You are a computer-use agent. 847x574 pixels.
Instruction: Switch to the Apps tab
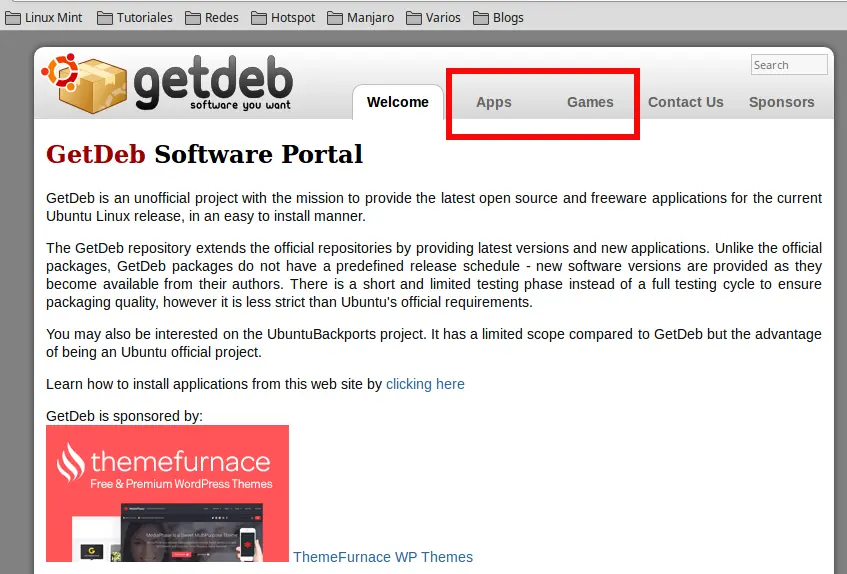point(494,102)
